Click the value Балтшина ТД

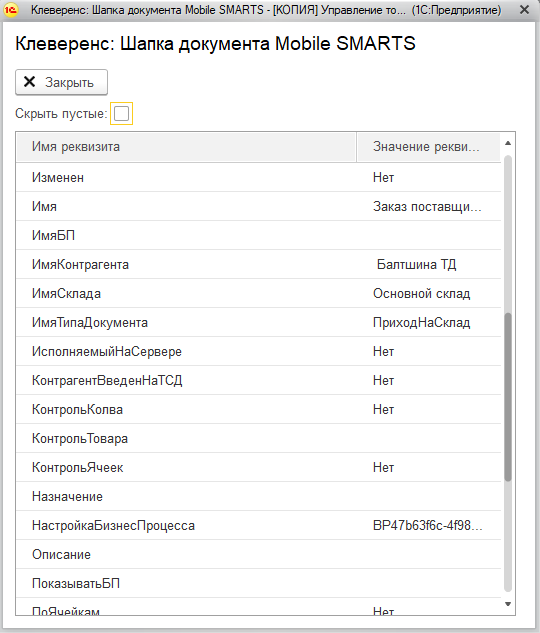417,265
